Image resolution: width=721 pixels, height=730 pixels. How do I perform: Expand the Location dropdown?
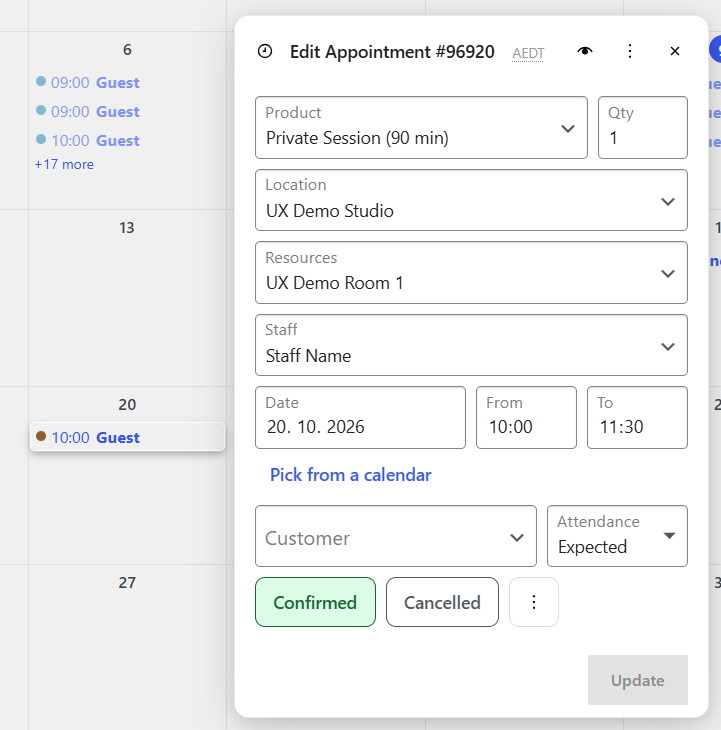pos(471,200)
